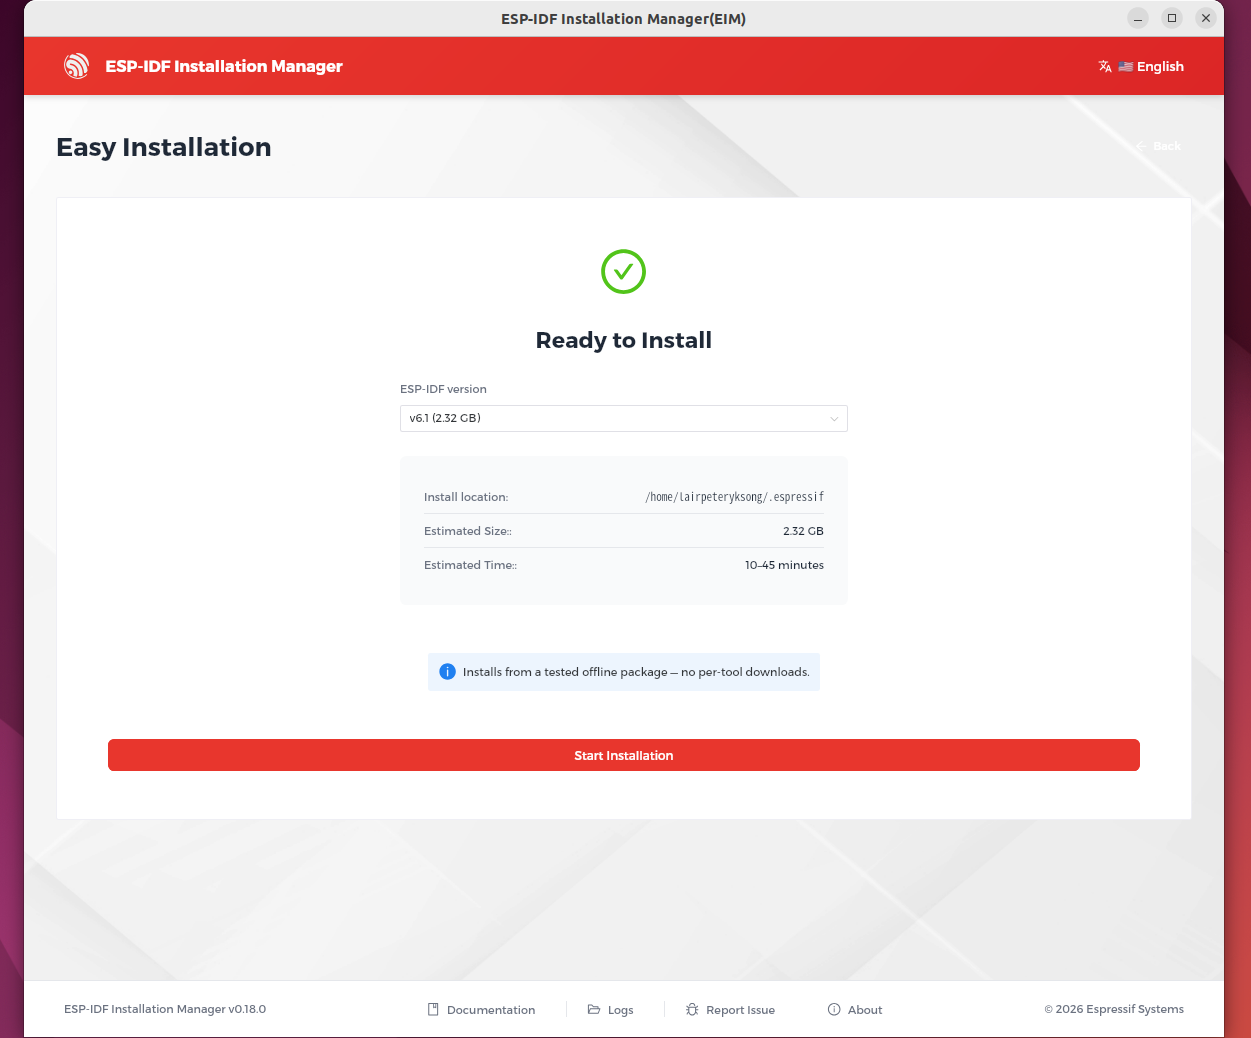1251x1038 pixels.
Task: Switch language from English
Action: pyautogui.click(x=1141, y=66)
